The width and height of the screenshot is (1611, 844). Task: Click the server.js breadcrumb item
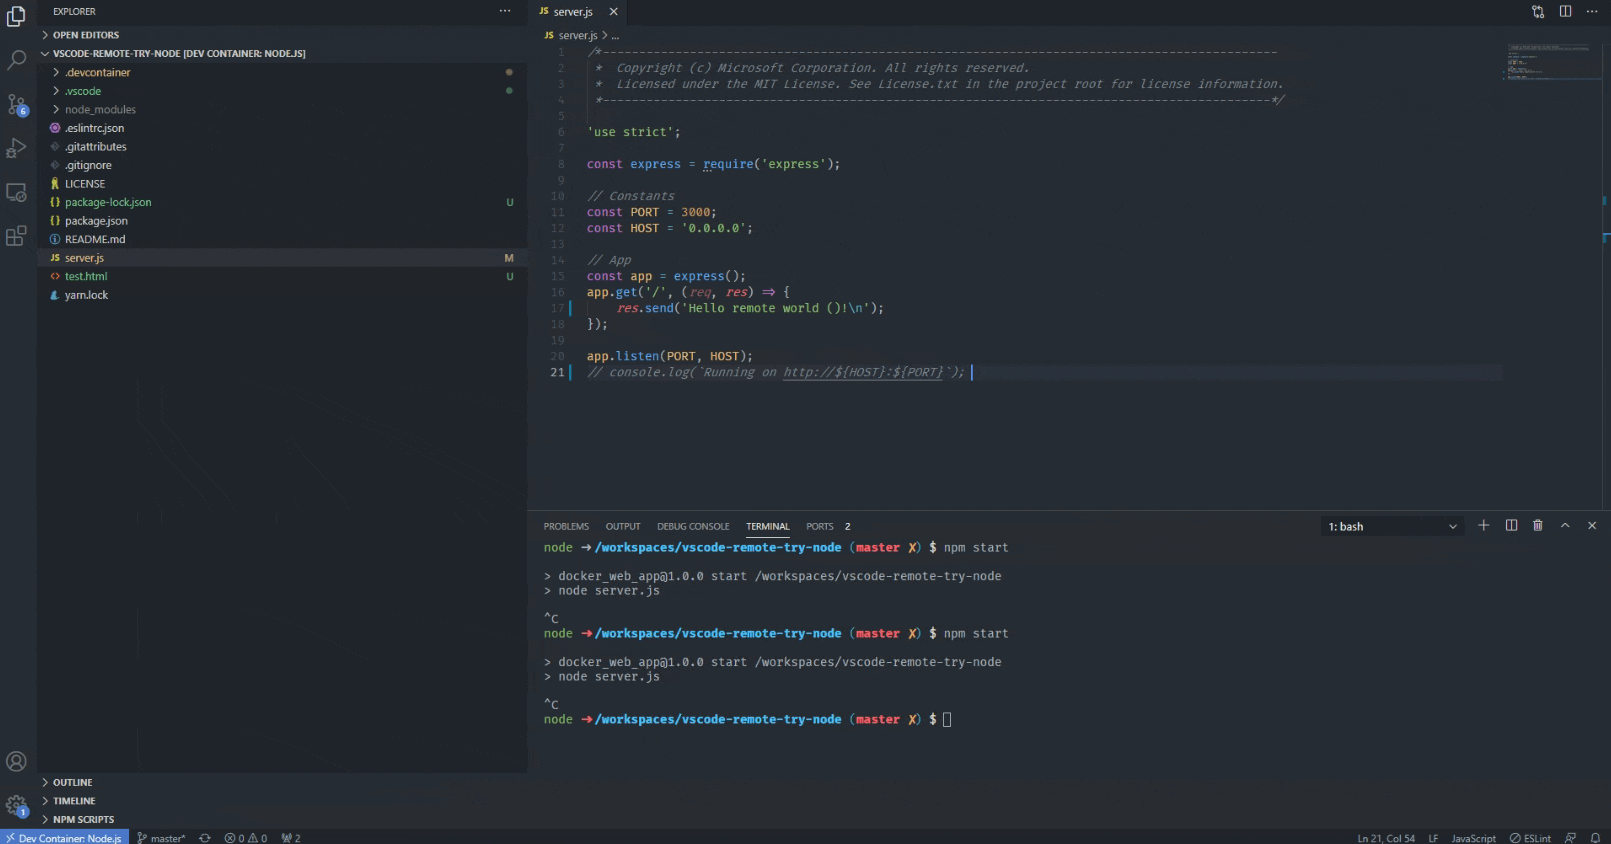pyautogui.click(x=570, y=35)
